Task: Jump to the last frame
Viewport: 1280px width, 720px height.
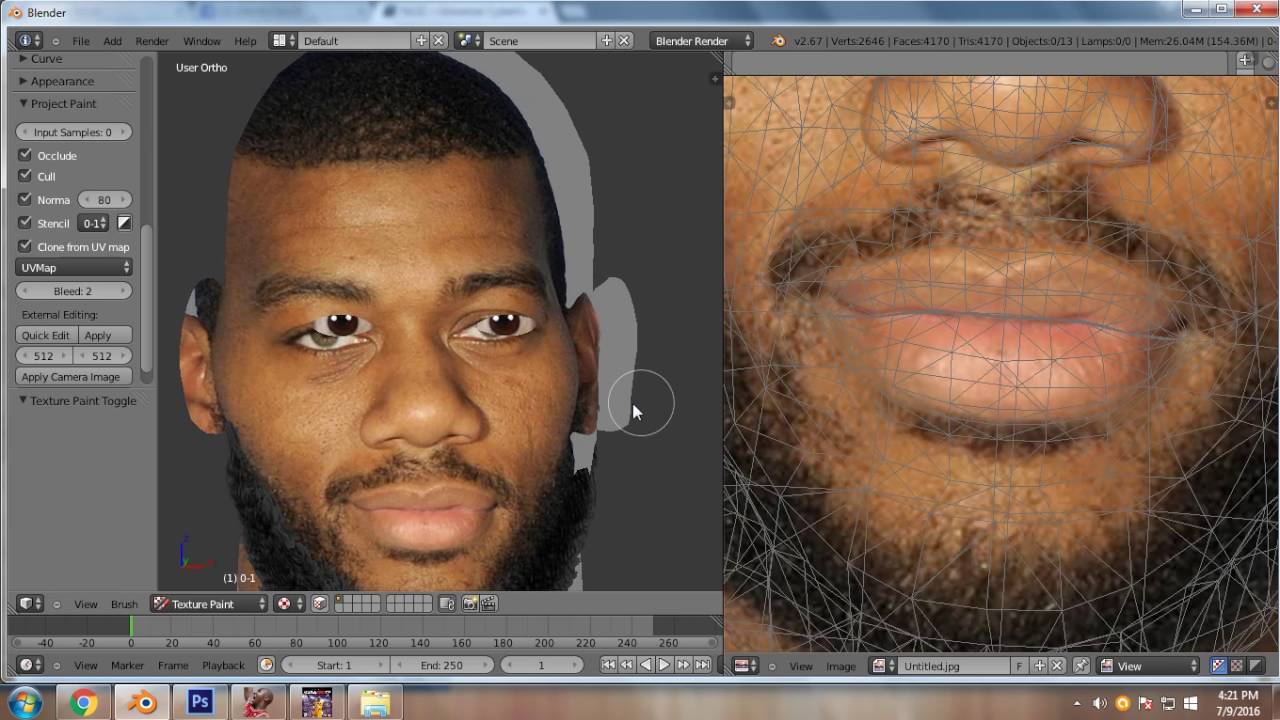Action: pyautogui.click(x=702, y=665)
